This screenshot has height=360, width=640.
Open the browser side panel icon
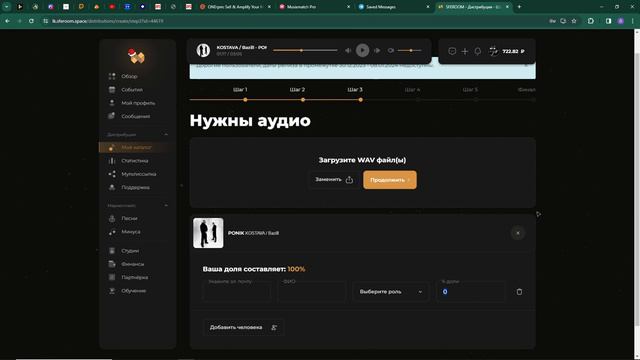click(x=608, y=21)
